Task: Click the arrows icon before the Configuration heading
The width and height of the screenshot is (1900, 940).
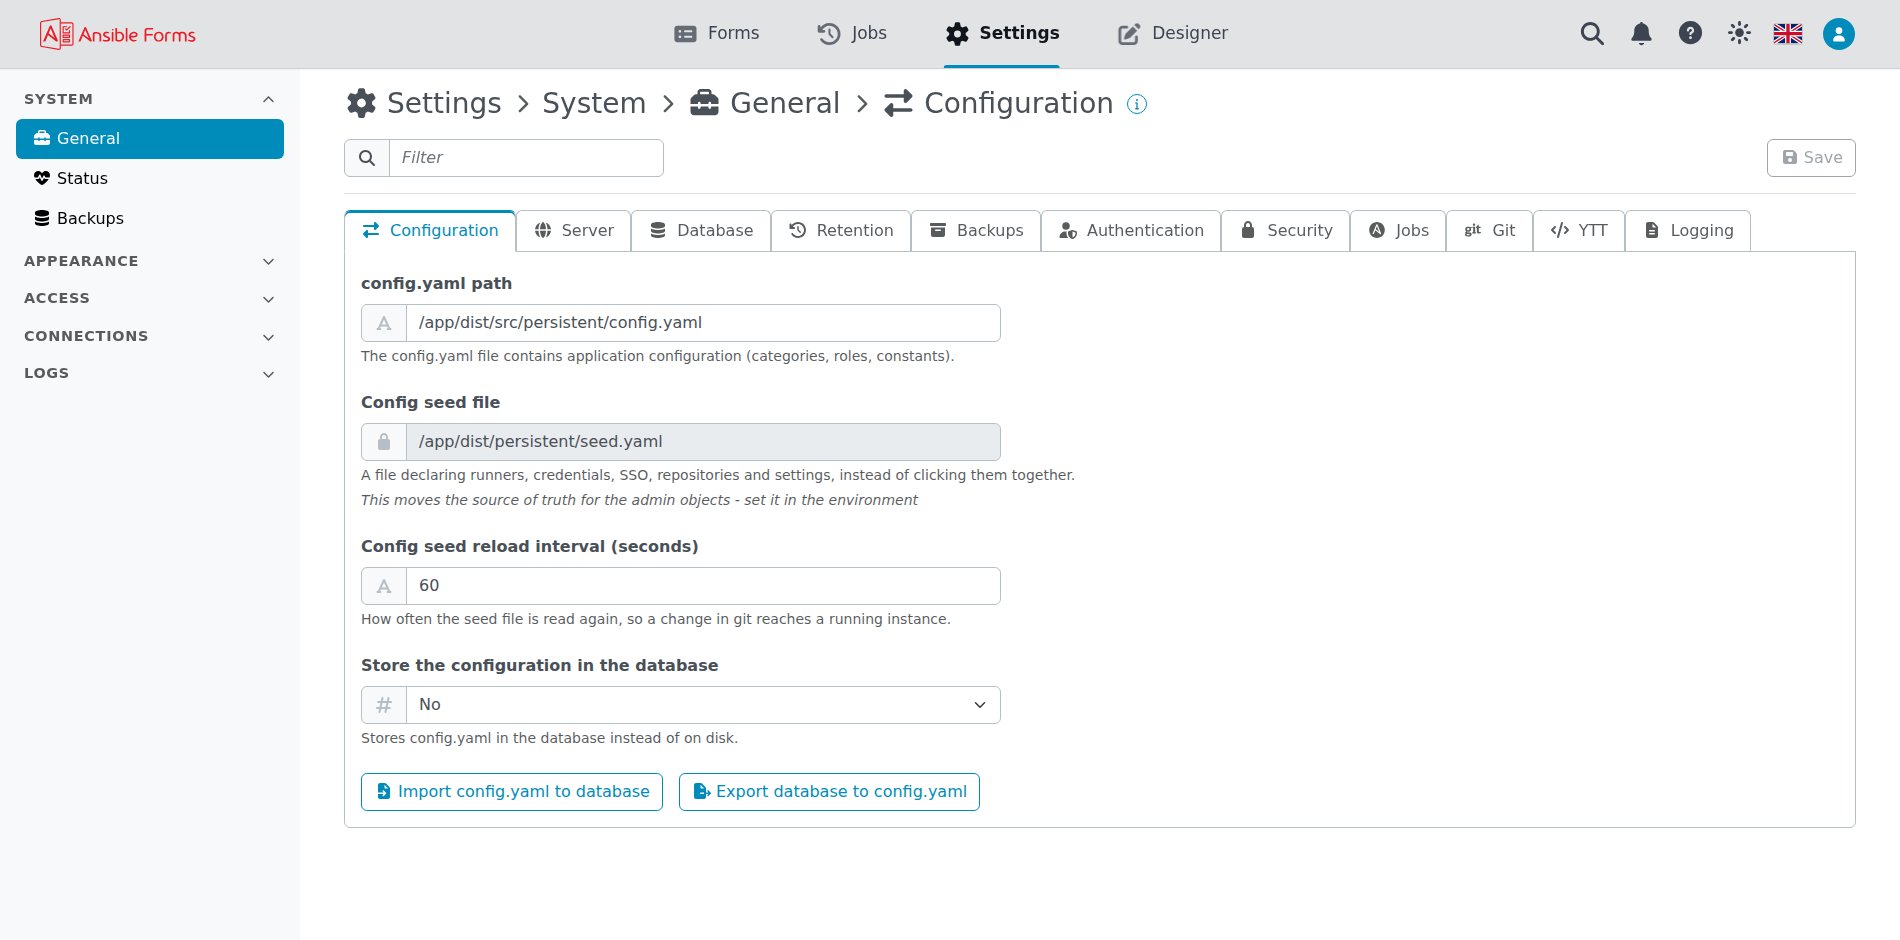Action: [898, 103]
